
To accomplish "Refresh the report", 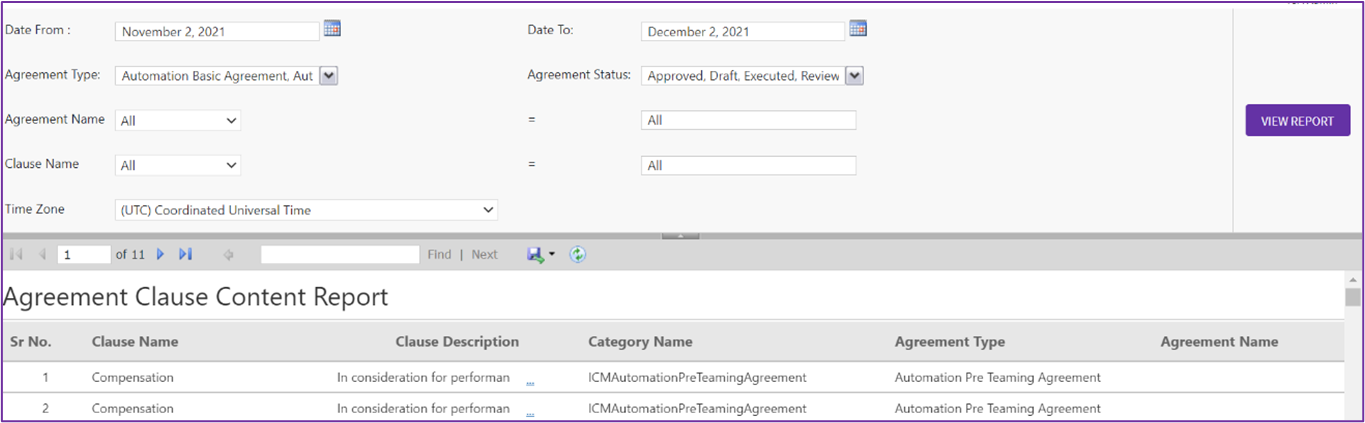I will [578, 255].
